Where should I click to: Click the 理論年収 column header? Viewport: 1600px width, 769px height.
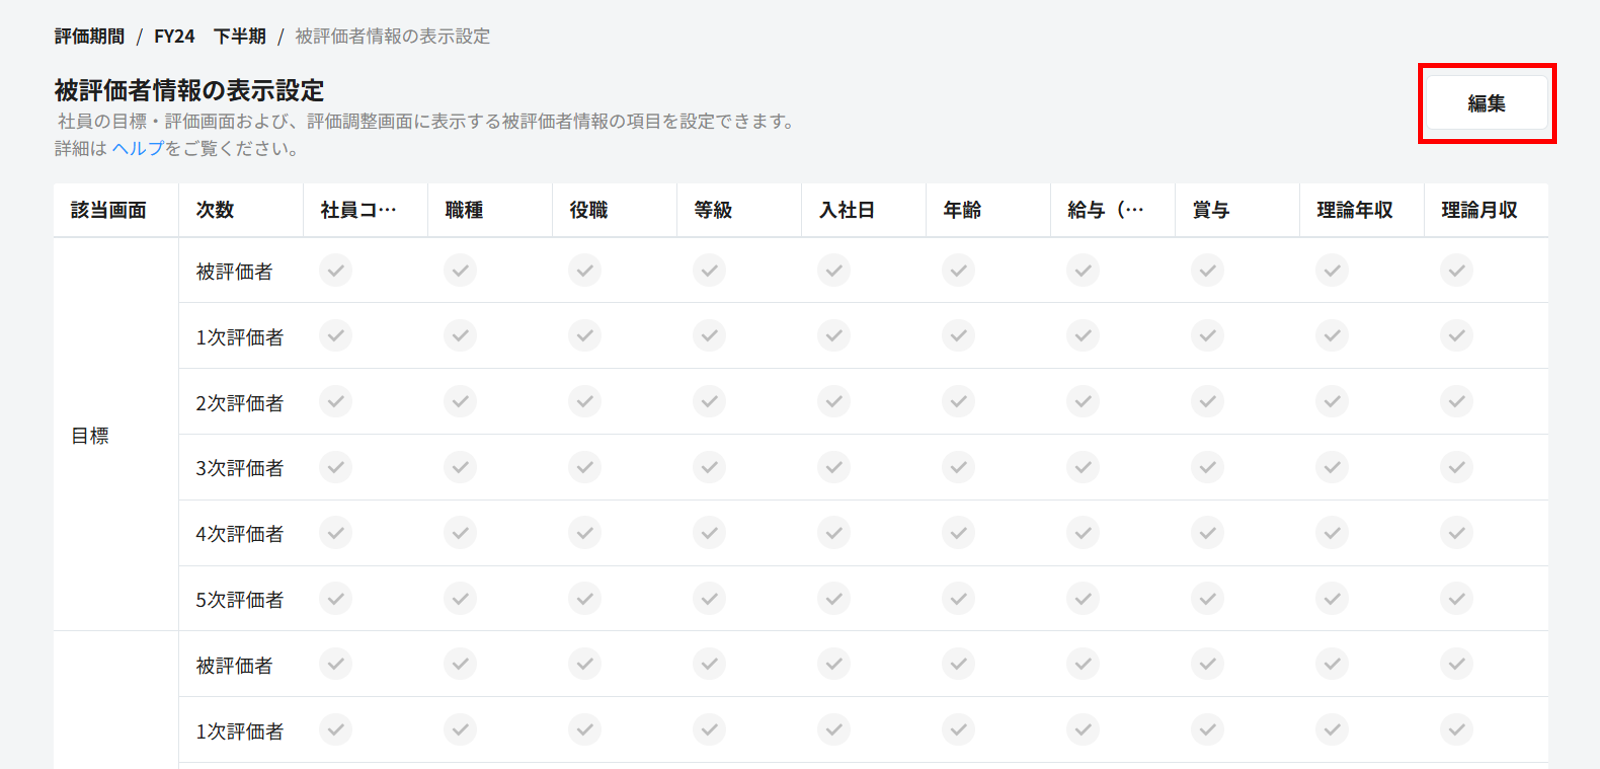(x=1354, y=210)
